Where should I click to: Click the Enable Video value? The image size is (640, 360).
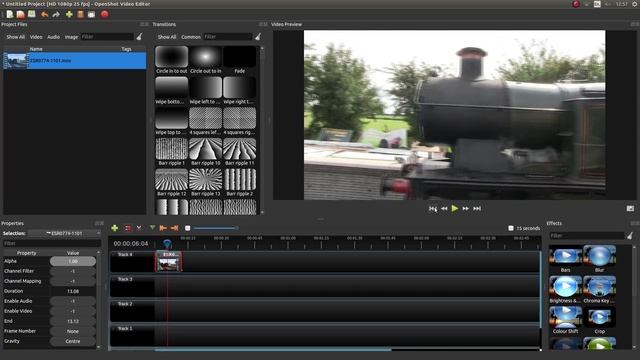tap(73, 311)
